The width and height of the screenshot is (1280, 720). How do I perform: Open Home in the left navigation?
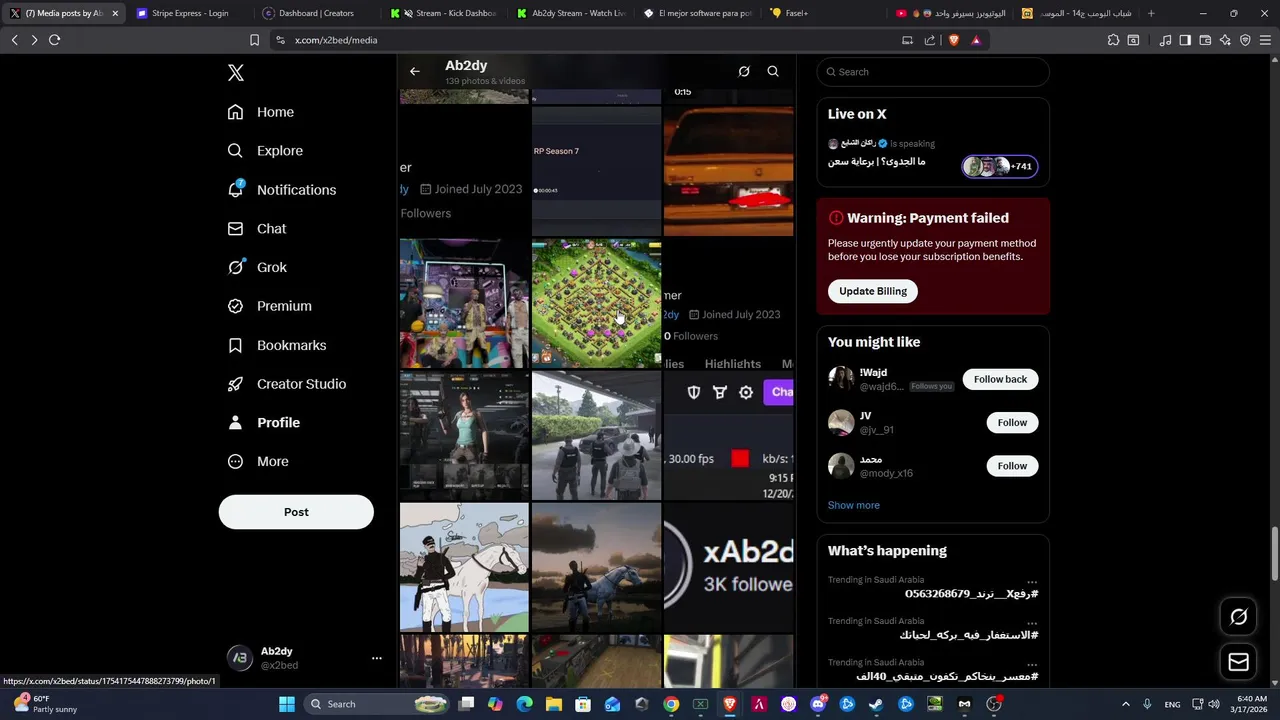click(x=261, y=112)
